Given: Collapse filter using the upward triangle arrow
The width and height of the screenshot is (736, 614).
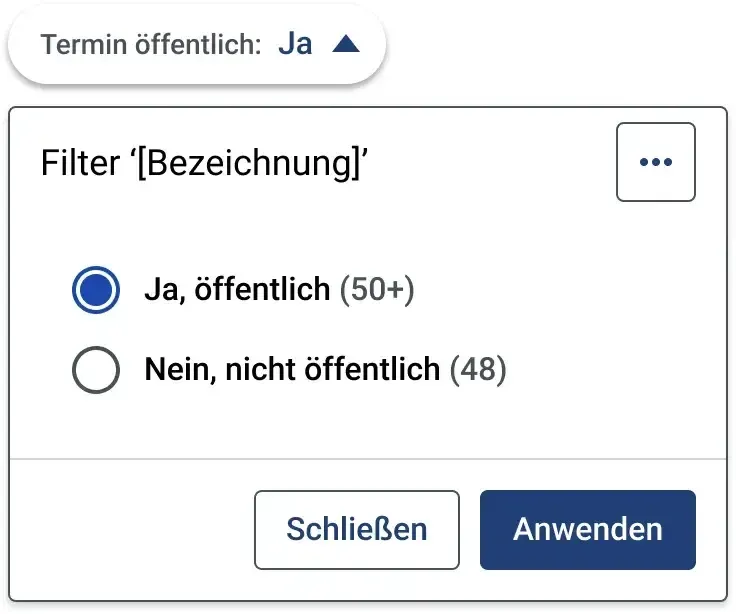Looking at the screenshot, I should tap(346, 44).
